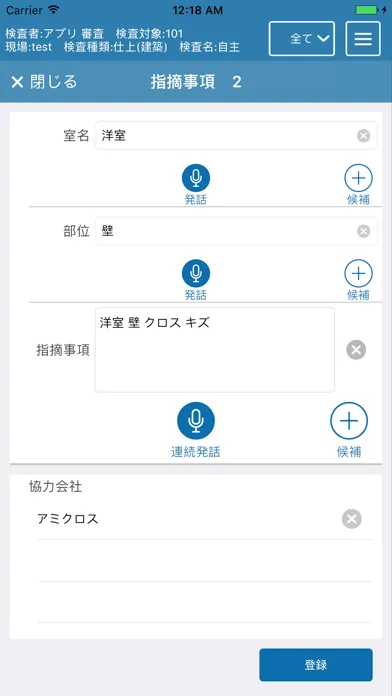392x696 pixels.
Task: Select the アミクロス company row
Action: pos(205,519)
